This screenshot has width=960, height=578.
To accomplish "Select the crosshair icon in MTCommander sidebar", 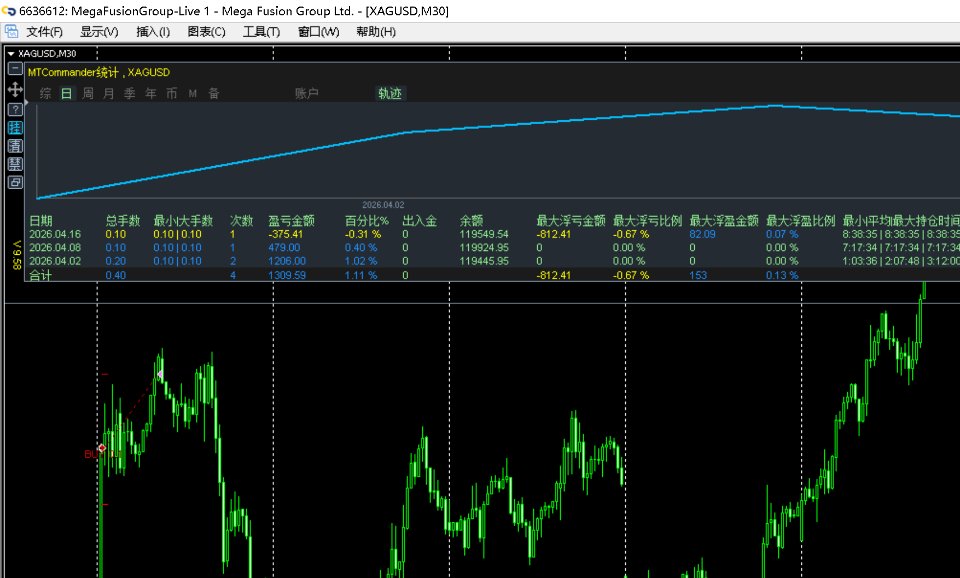I will [x=14, y=90].
